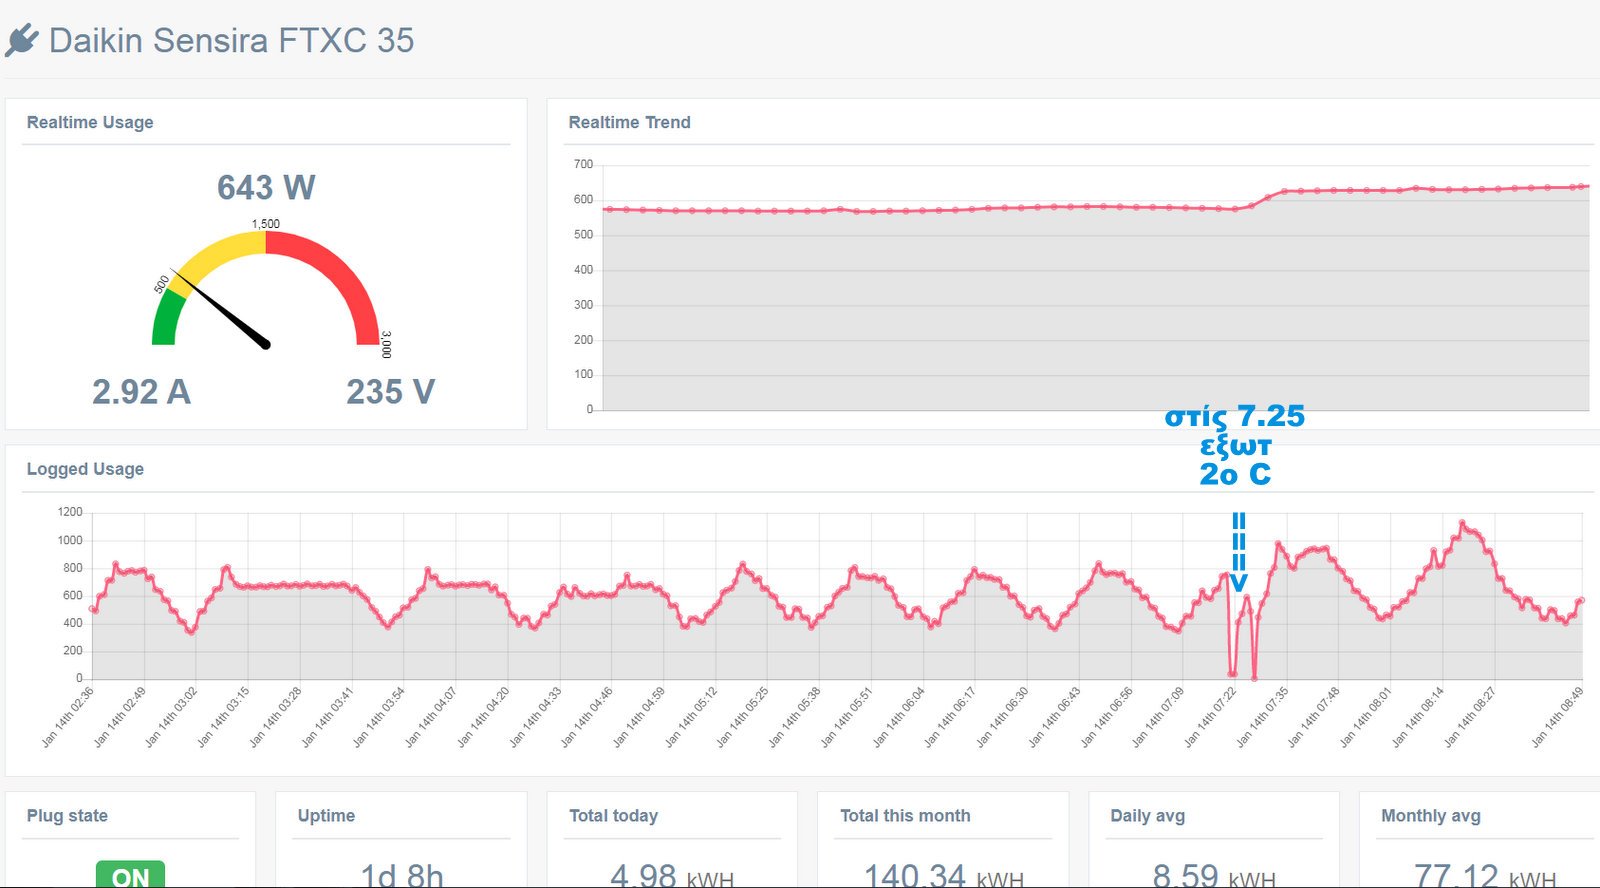Click the Jan 14th 05:25 time label
Viewport: 1600px width, 888px height.
click(742, 717)
